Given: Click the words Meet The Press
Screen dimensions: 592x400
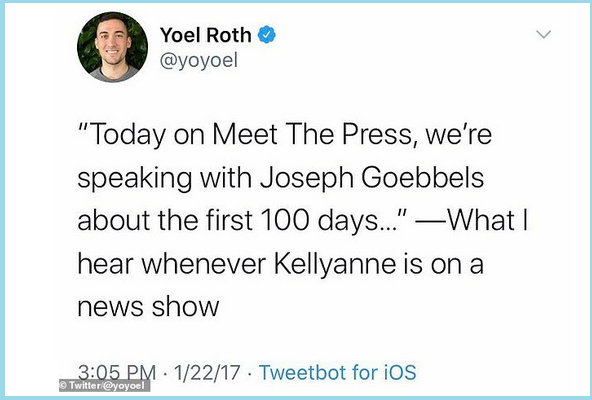Looking at the screenshot, I should tap(312, 134).
